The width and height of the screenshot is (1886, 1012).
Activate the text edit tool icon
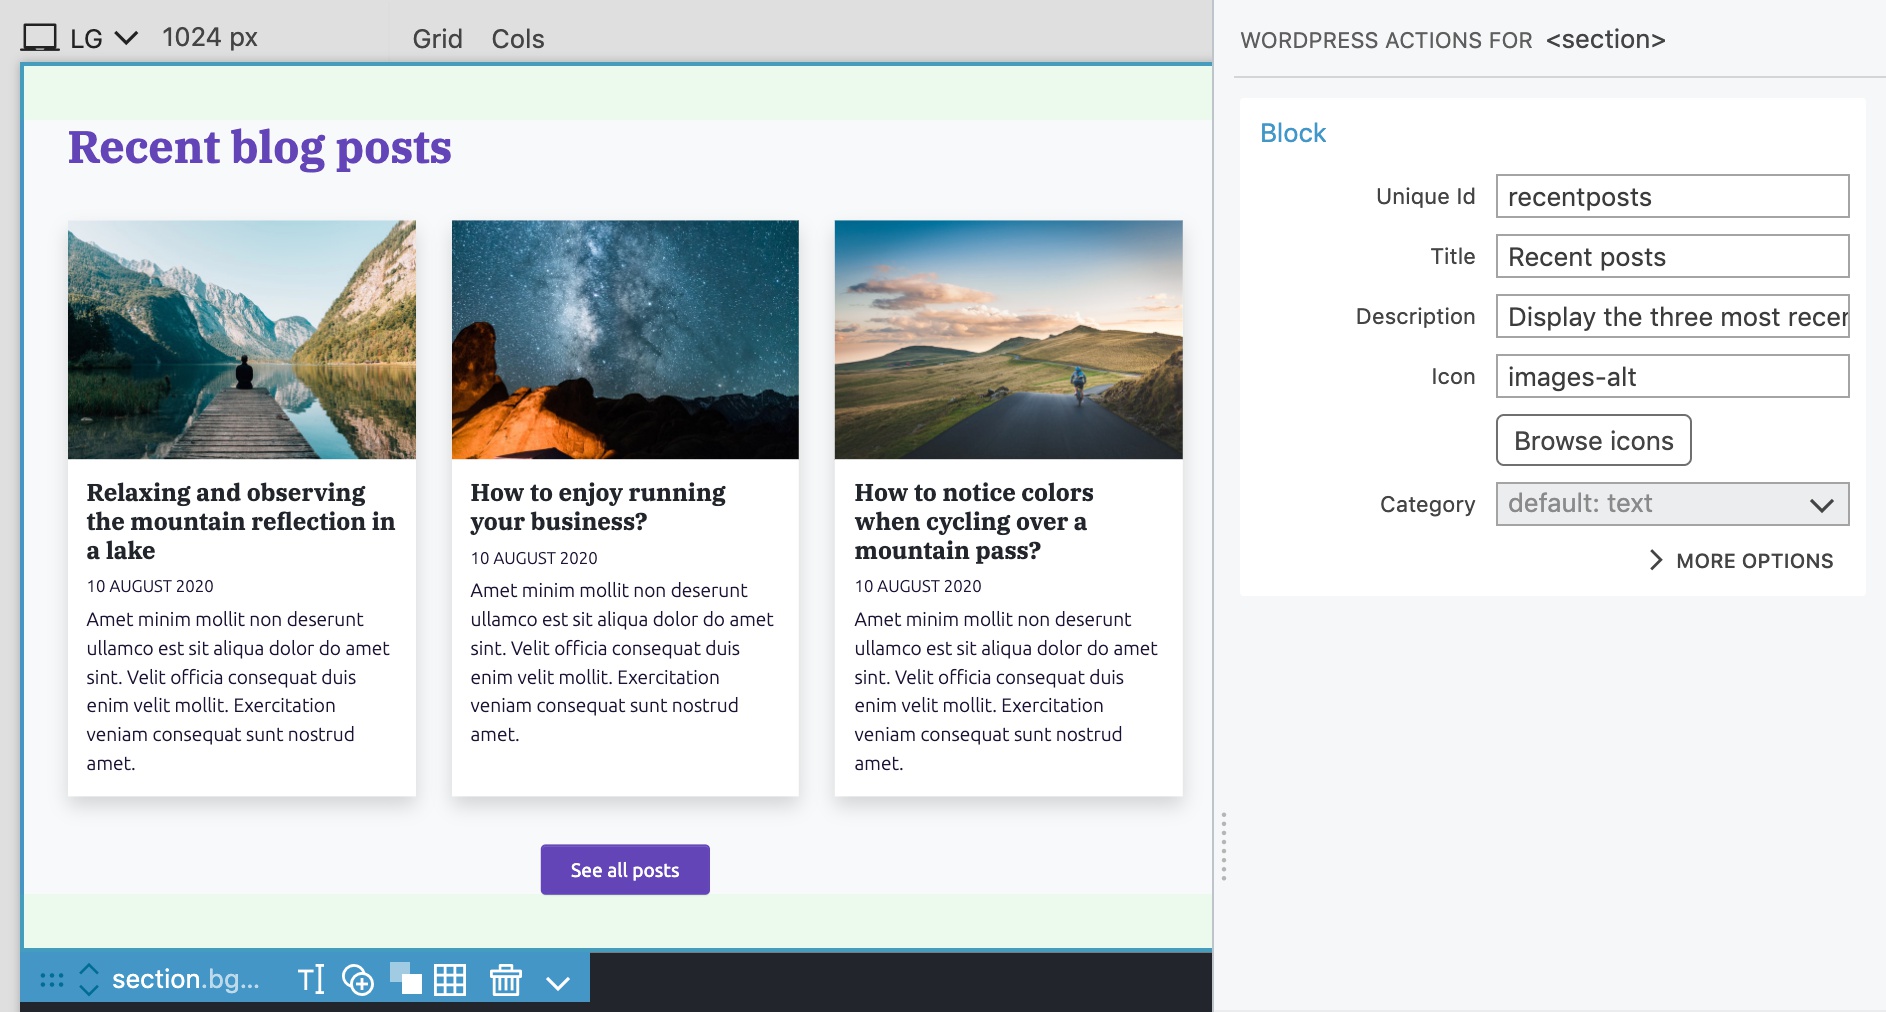(311, 979)
